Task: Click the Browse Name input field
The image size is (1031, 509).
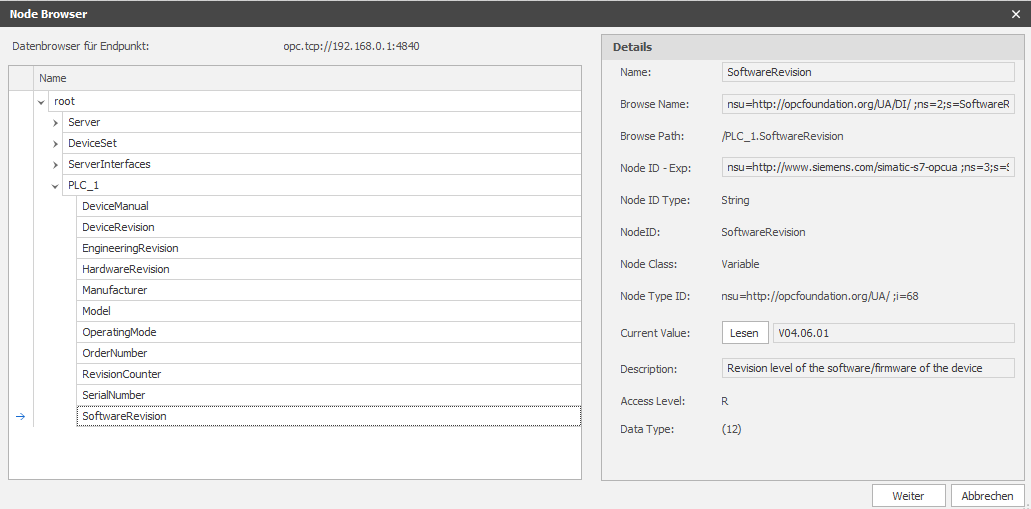Action: pos(868,104)
